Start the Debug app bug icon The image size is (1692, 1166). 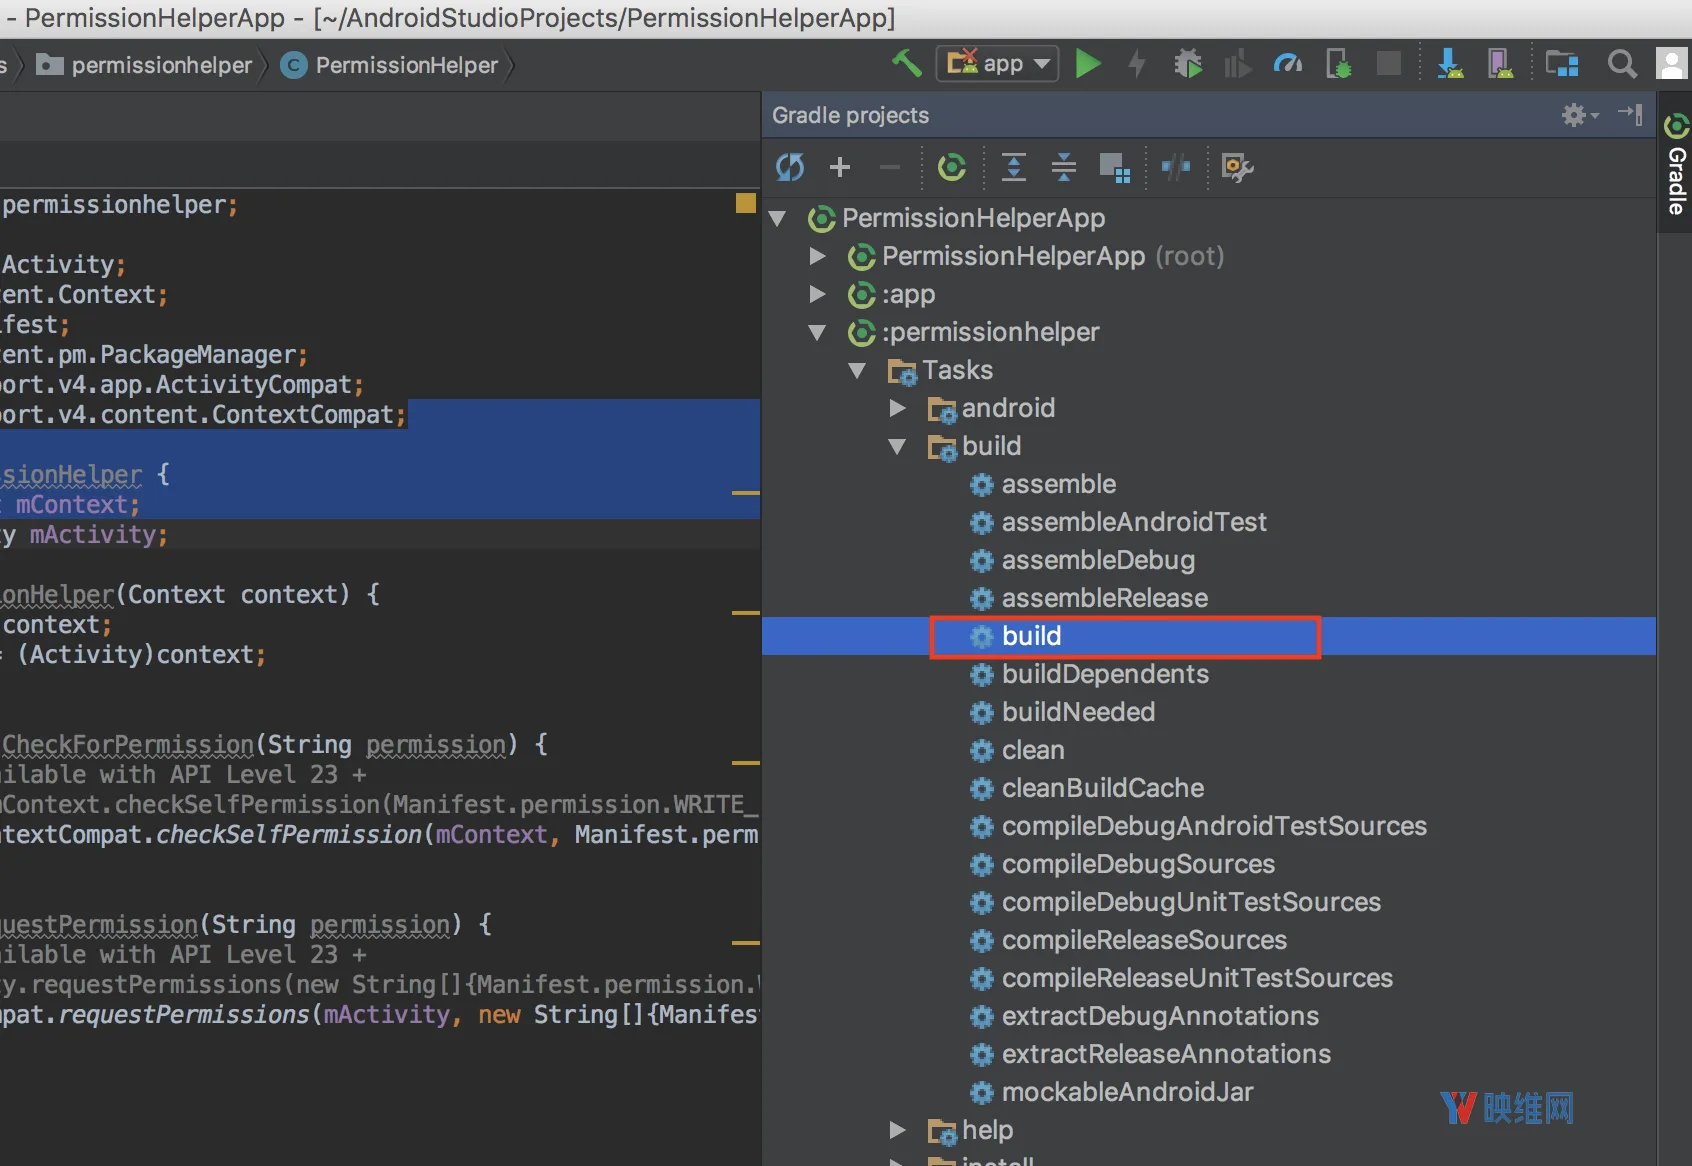coord(1188,64)
